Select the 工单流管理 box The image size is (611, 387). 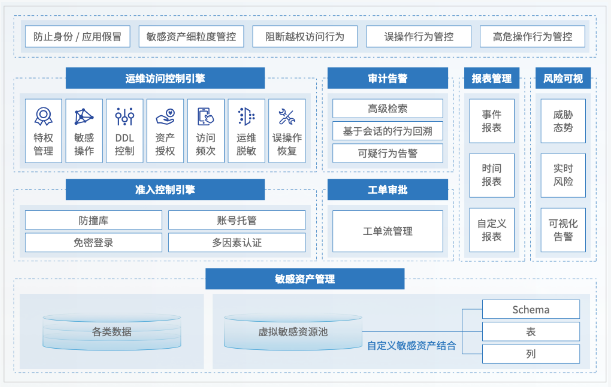(x=387, y=231)
